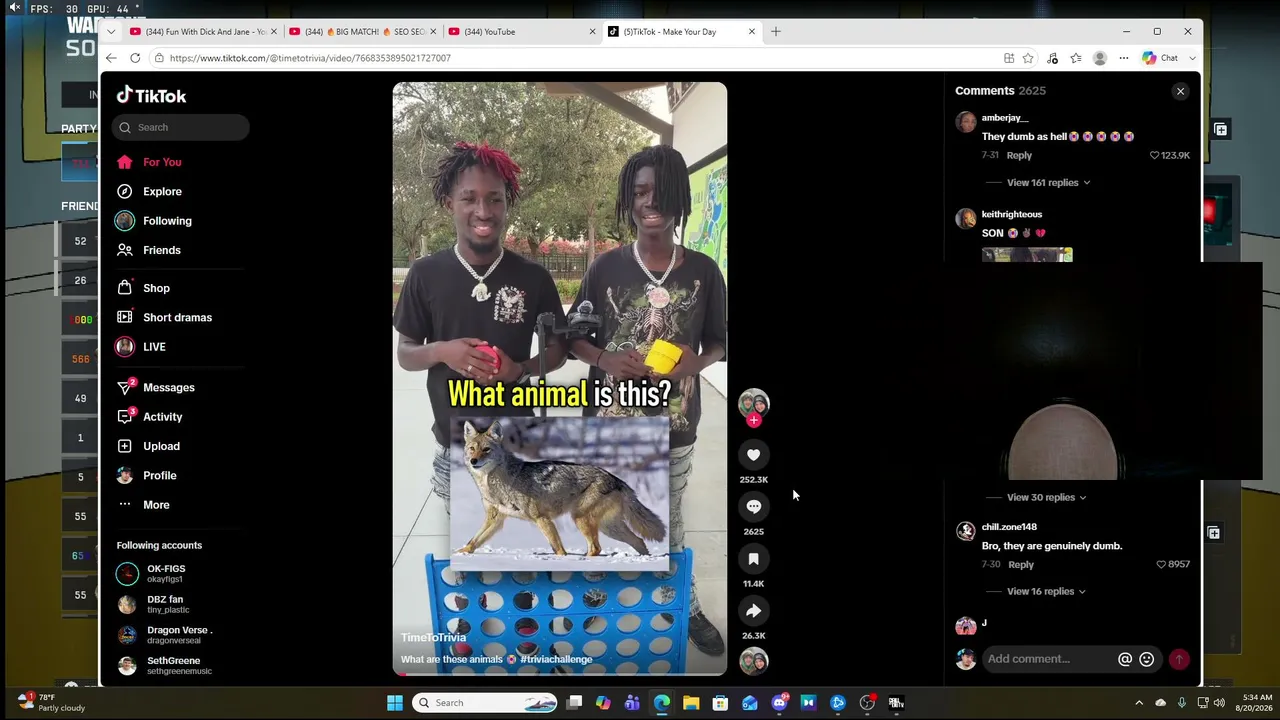
Task: Go back in browser history
Action: click(111, 58)
